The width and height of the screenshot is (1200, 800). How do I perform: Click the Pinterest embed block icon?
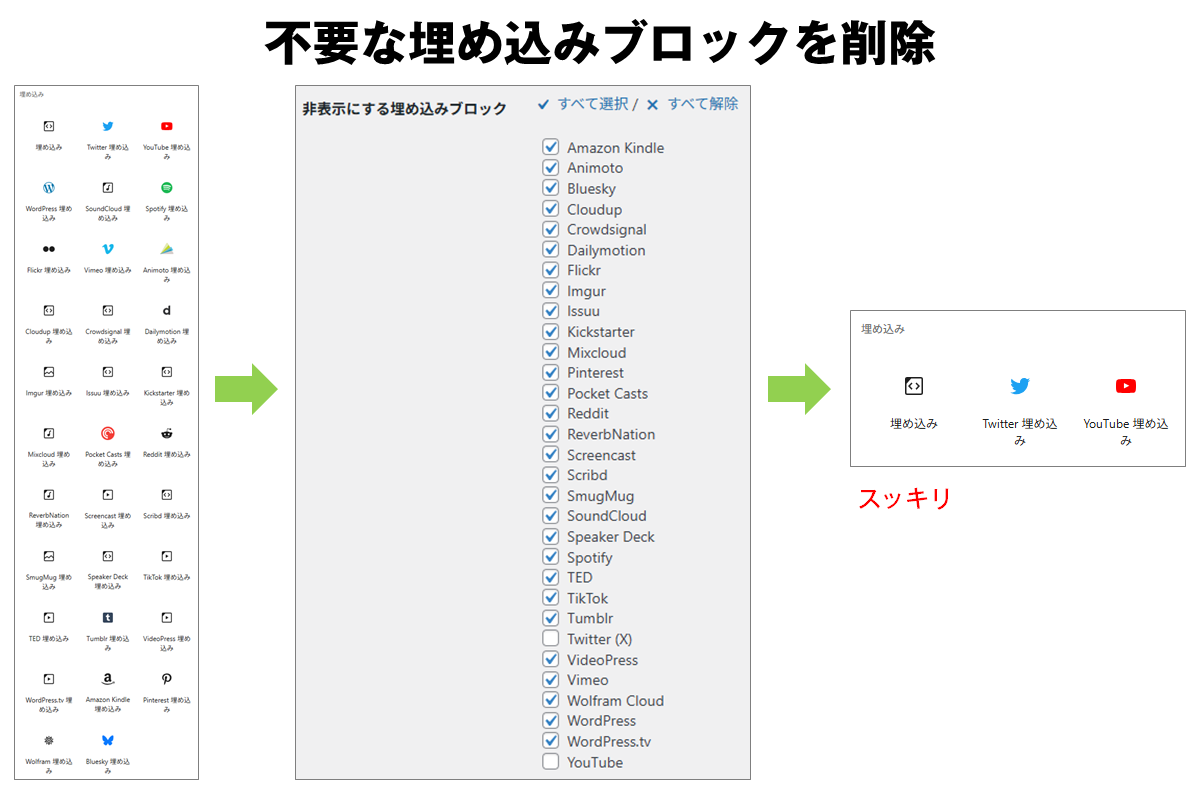point(166,679)
